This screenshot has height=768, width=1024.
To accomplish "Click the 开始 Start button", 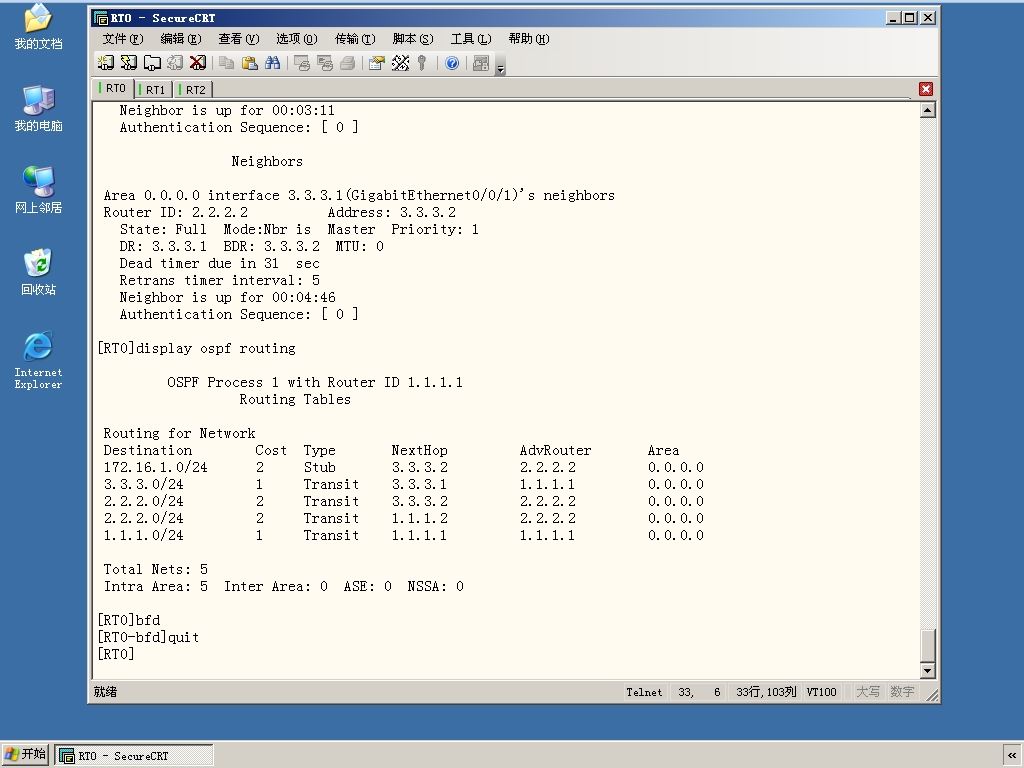I will (x=25, y=755).
